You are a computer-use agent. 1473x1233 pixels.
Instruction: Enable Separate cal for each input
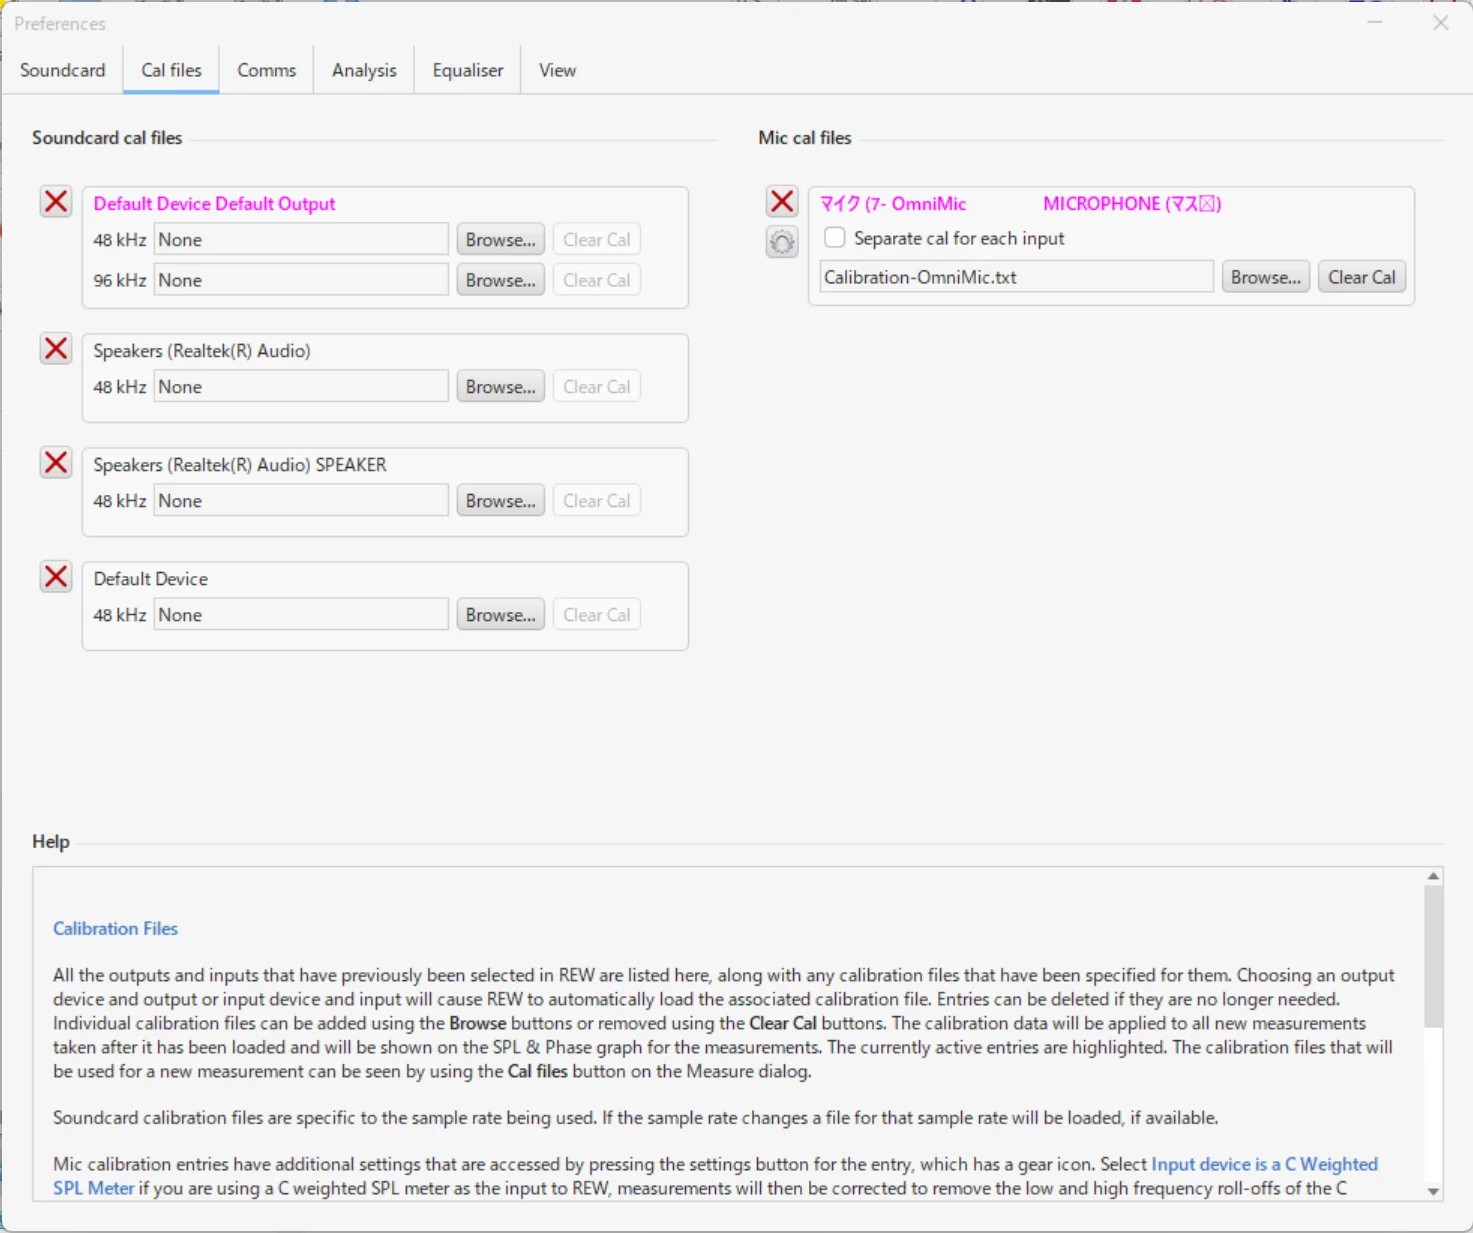pyautogui.click(x=835, y=238)
